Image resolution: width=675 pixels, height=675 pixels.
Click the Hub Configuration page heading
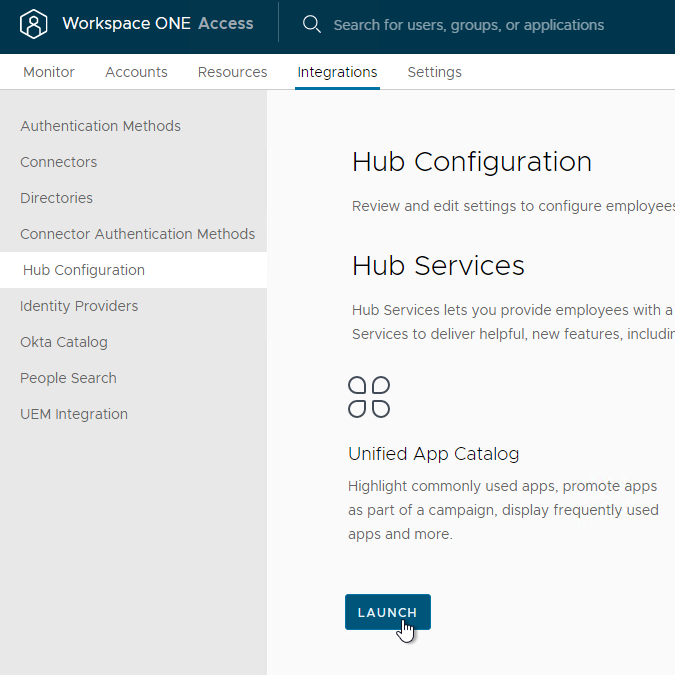coord(472,163)
